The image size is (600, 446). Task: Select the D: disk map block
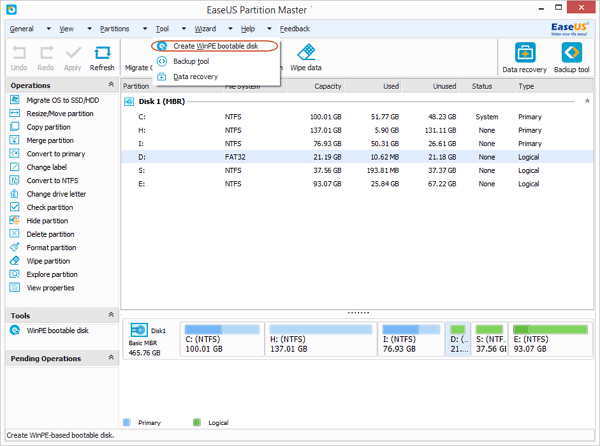pos(458,339)
